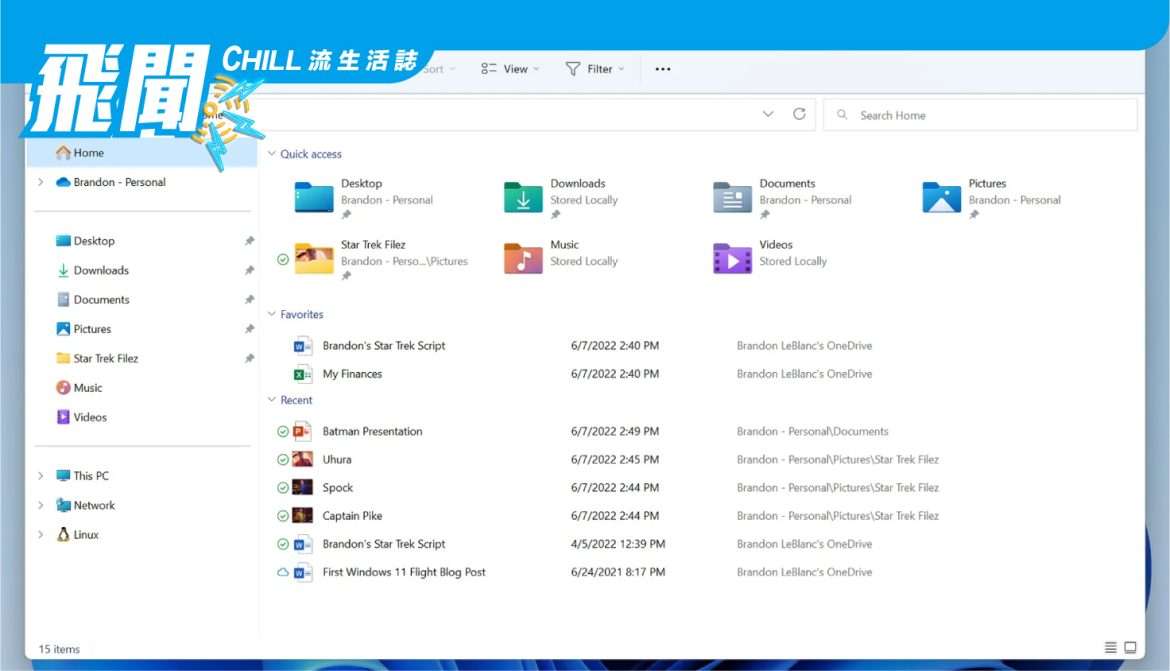Screen dimensions: 1170x671
Task: Select the Desktop folder icon in Quick access
Action: coord(313,197)
